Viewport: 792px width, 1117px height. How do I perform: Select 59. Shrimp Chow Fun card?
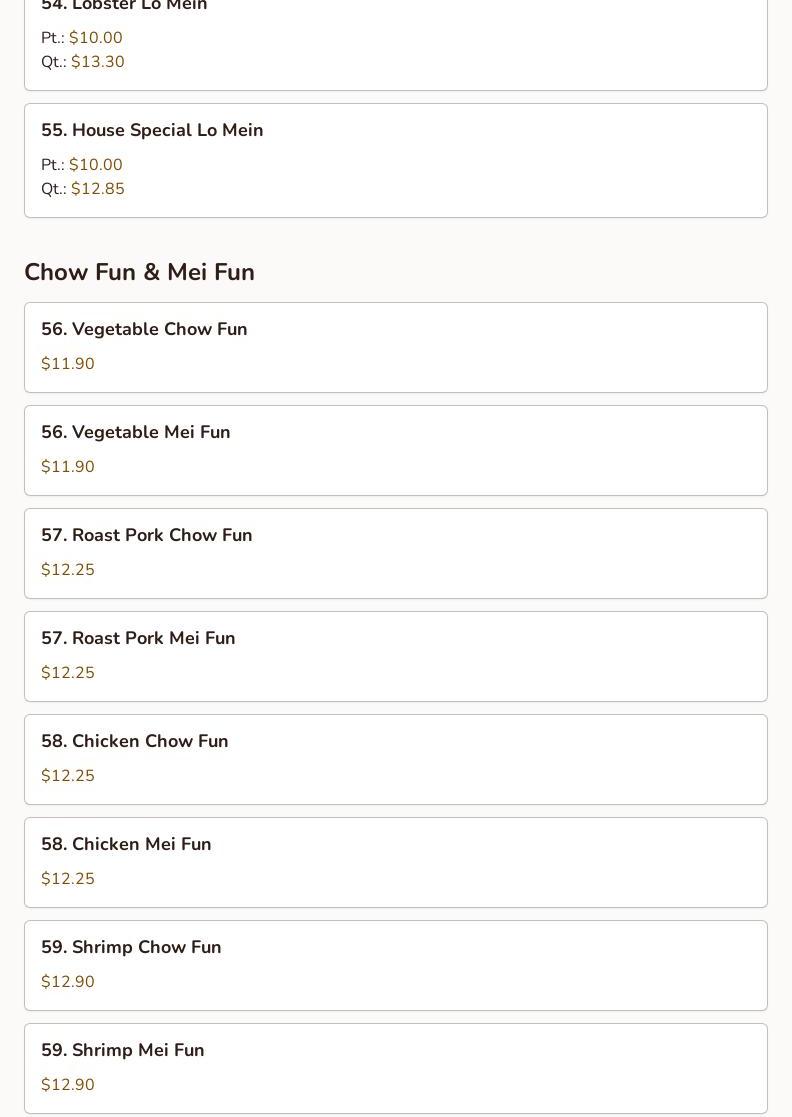pos(396,966)
